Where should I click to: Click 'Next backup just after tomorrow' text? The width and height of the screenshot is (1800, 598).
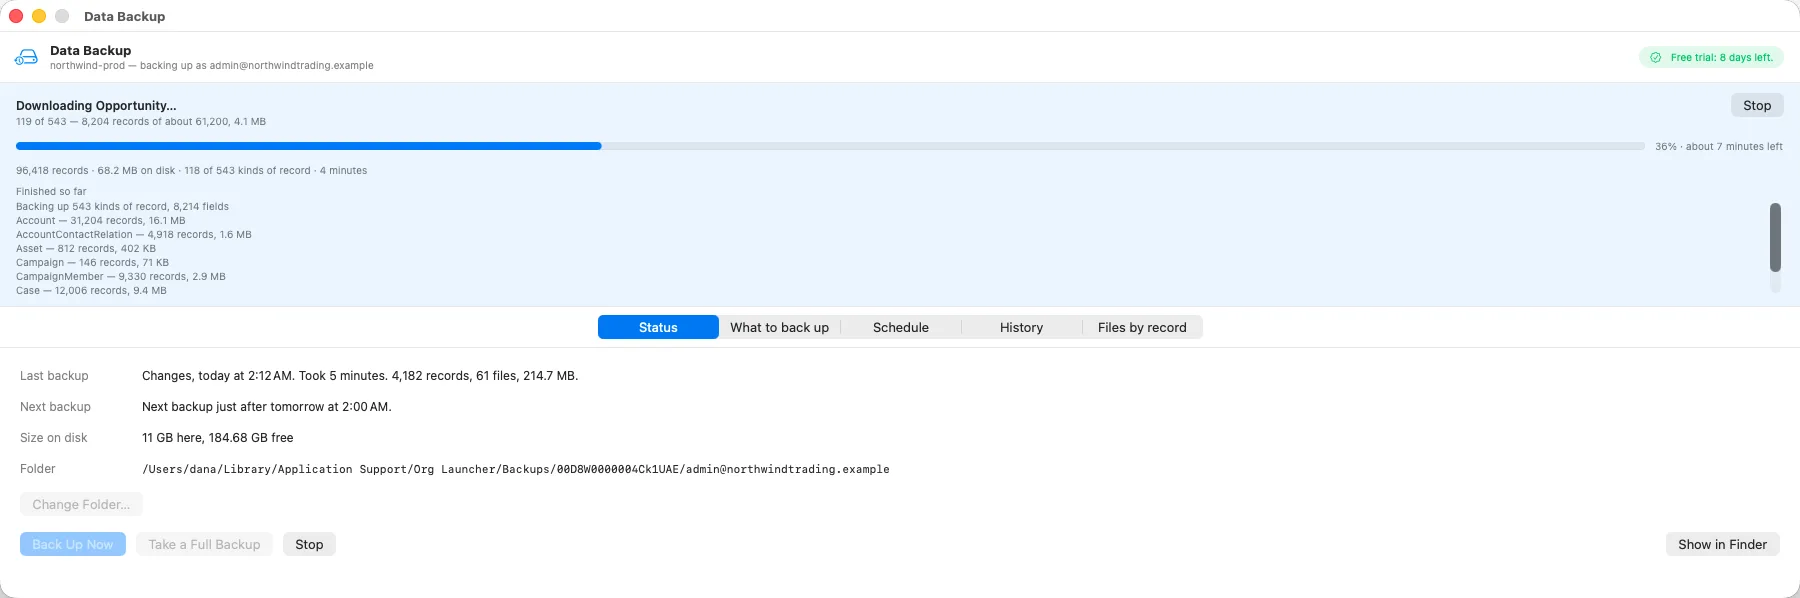(267, 407)
